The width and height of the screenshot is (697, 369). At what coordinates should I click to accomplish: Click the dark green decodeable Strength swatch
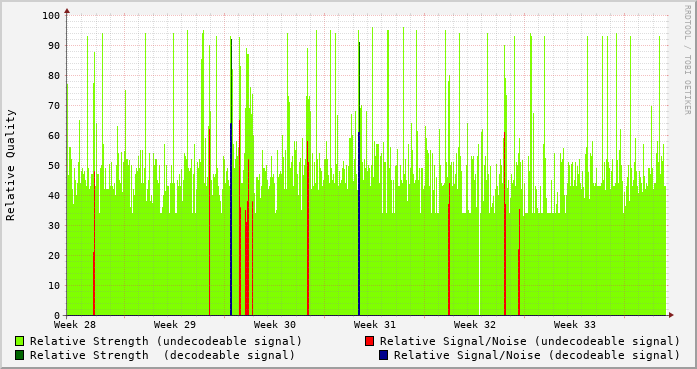click(x=19, y=355)
